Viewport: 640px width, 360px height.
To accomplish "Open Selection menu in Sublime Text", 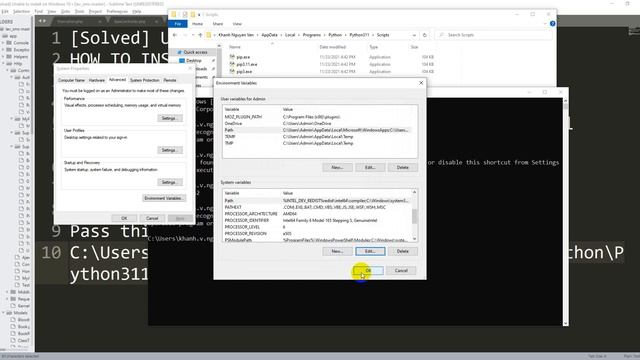I will tap(22, 11).
